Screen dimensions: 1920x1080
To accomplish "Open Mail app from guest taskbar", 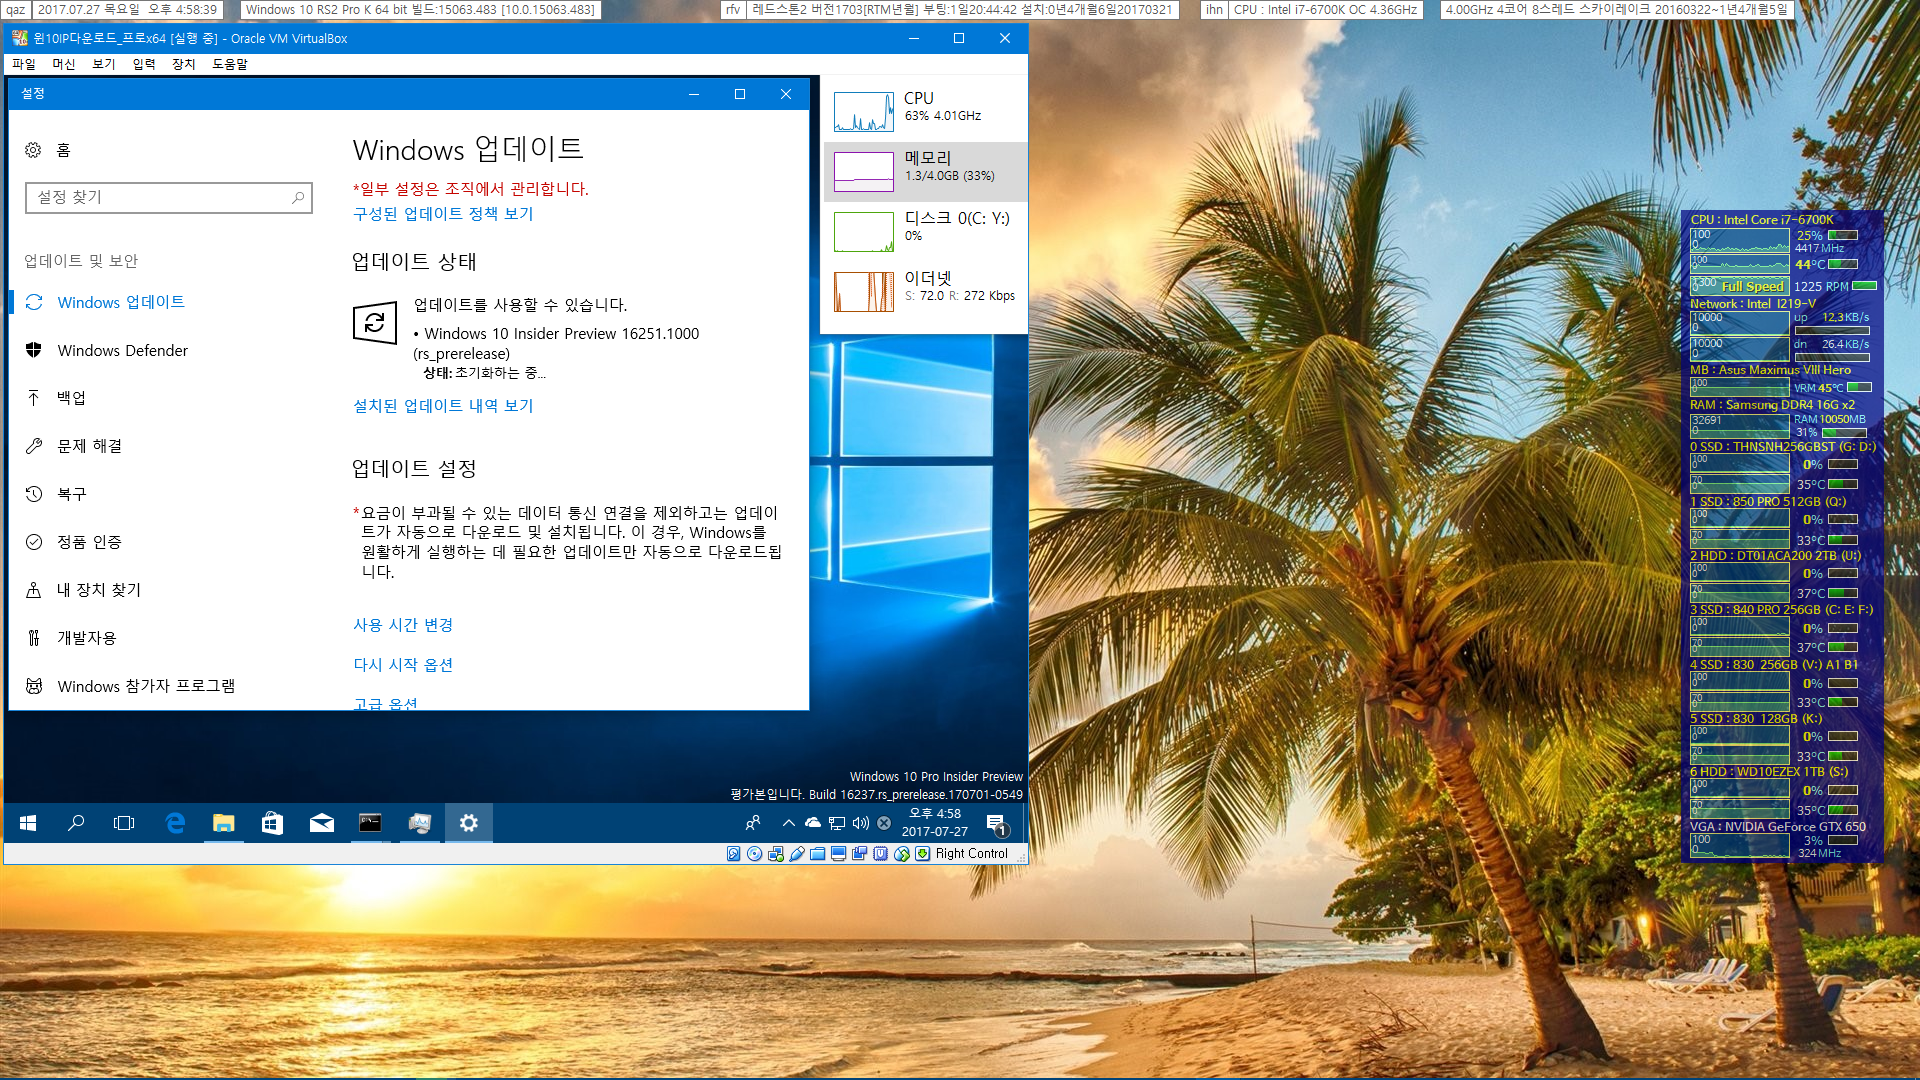I will click(x=321, y=823).
